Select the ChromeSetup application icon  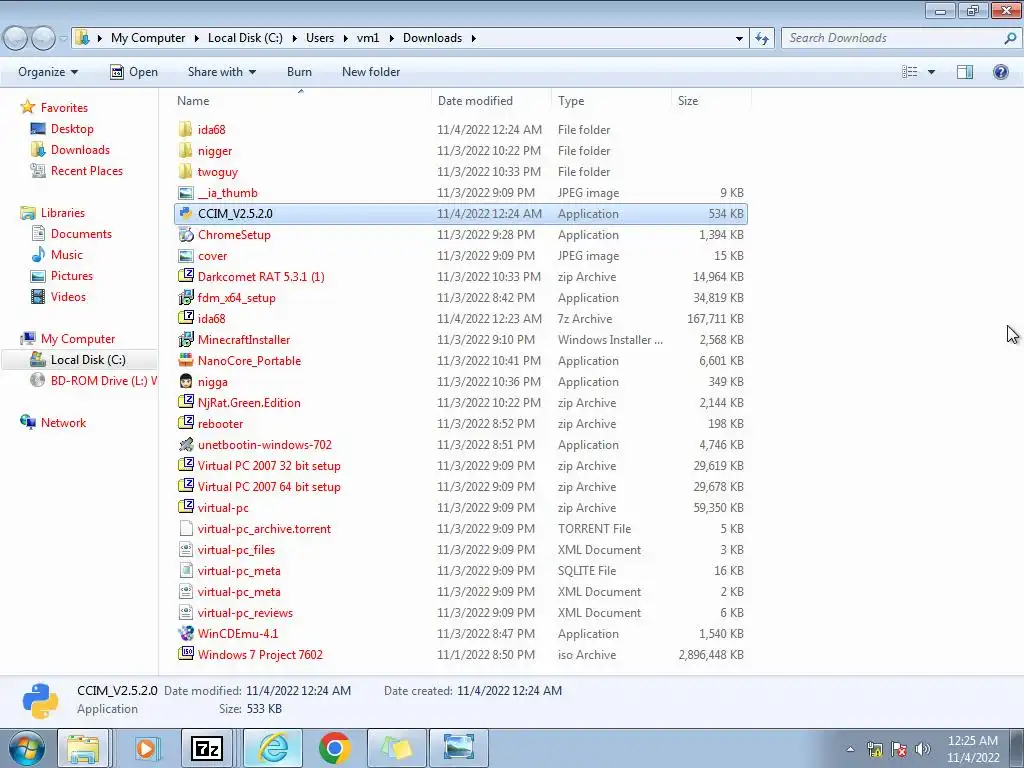point(186,234)
